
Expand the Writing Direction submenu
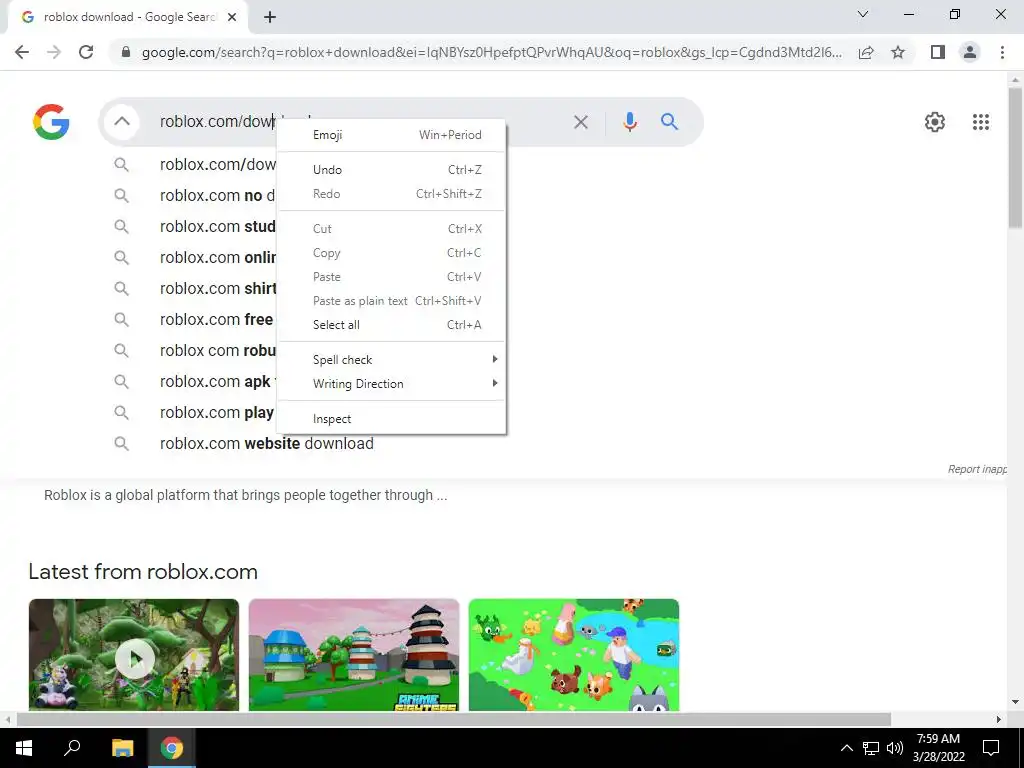click(391, 384)
